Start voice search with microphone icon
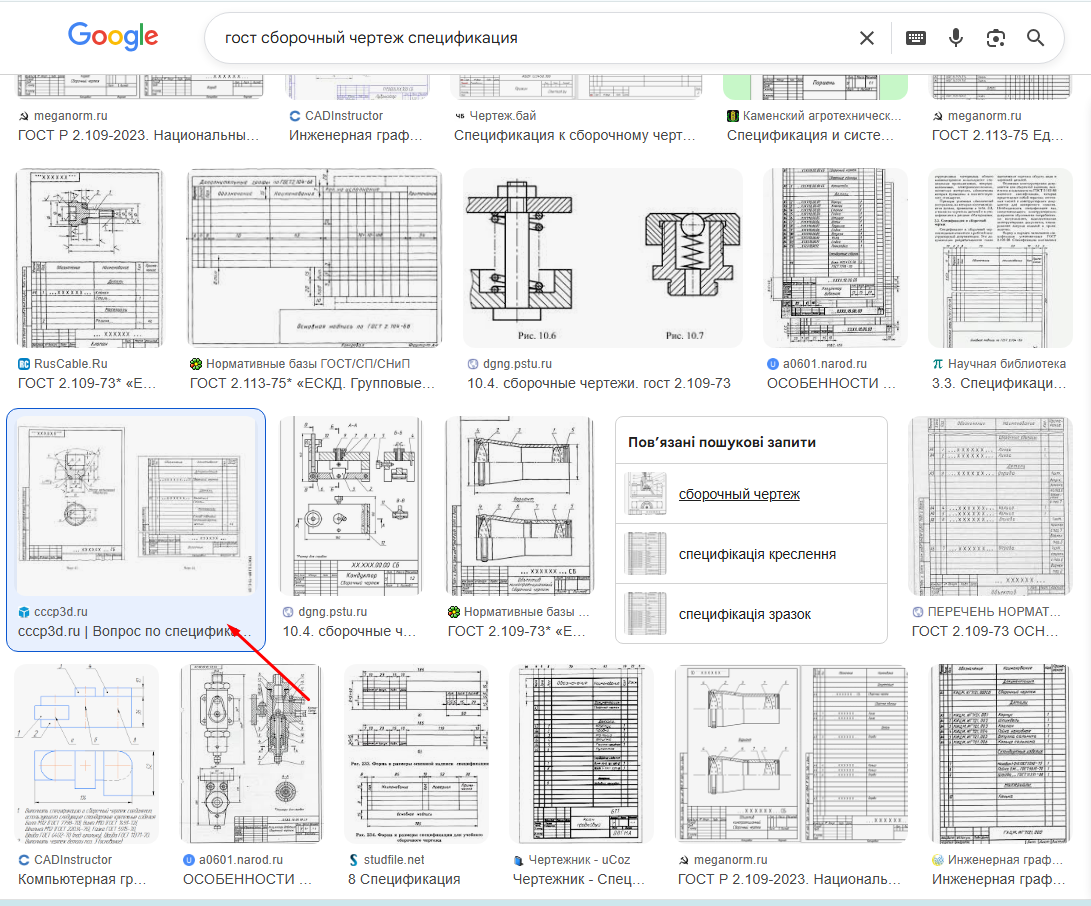 956,38
